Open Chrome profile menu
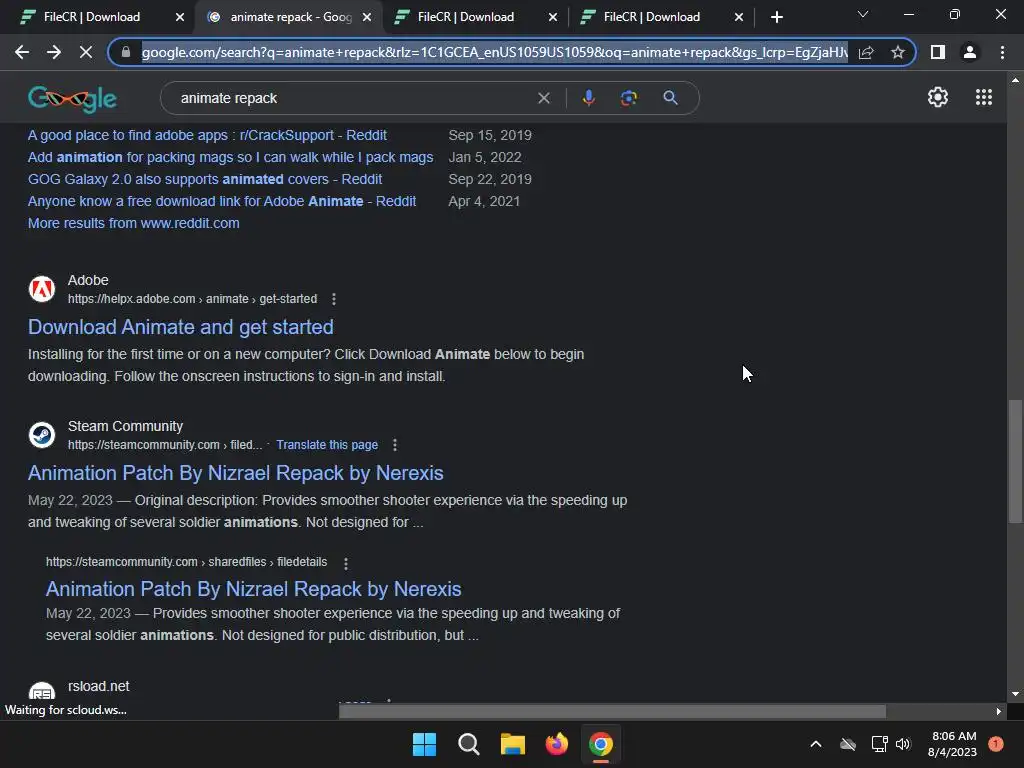Viewport: 1024px width, 768px height. 970,52
